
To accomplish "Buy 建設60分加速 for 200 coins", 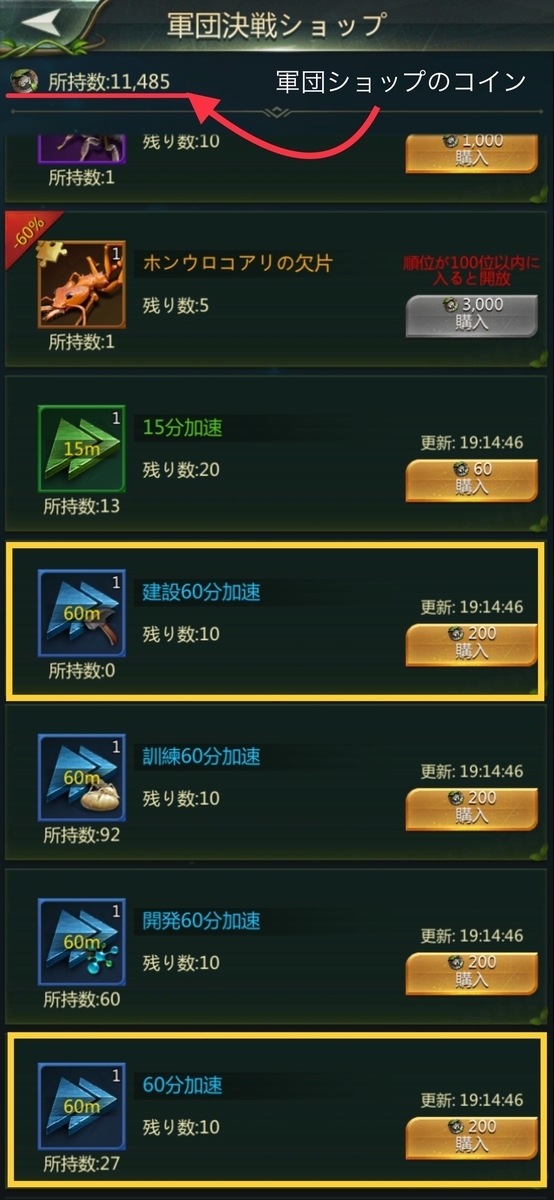I will (471, 645).
